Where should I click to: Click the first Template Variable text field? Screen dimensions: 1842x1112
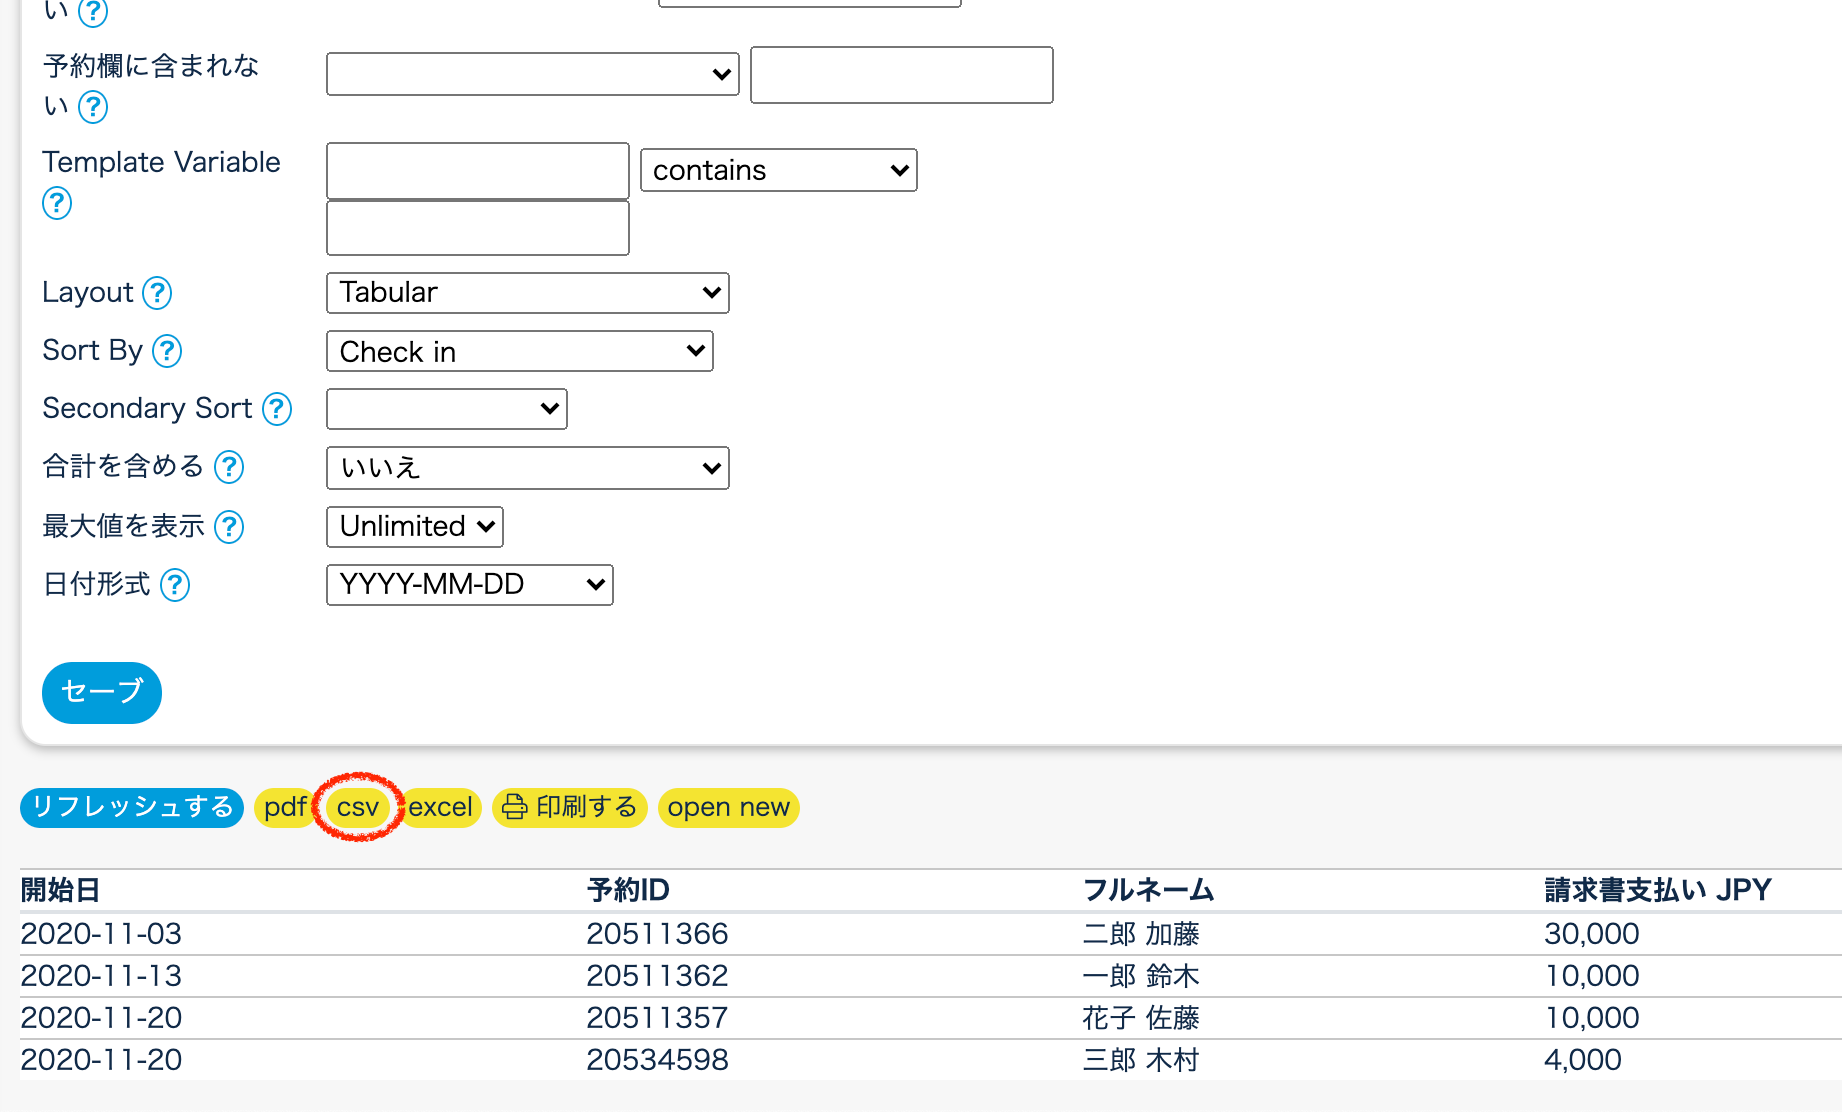pyautogui.click(x=477, y=171)
